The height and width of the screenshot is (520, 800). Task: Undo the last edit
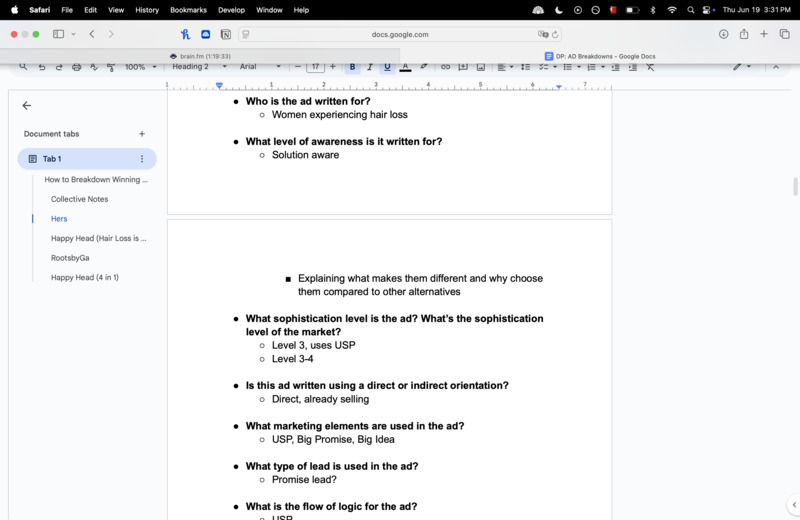coord(42,67)
